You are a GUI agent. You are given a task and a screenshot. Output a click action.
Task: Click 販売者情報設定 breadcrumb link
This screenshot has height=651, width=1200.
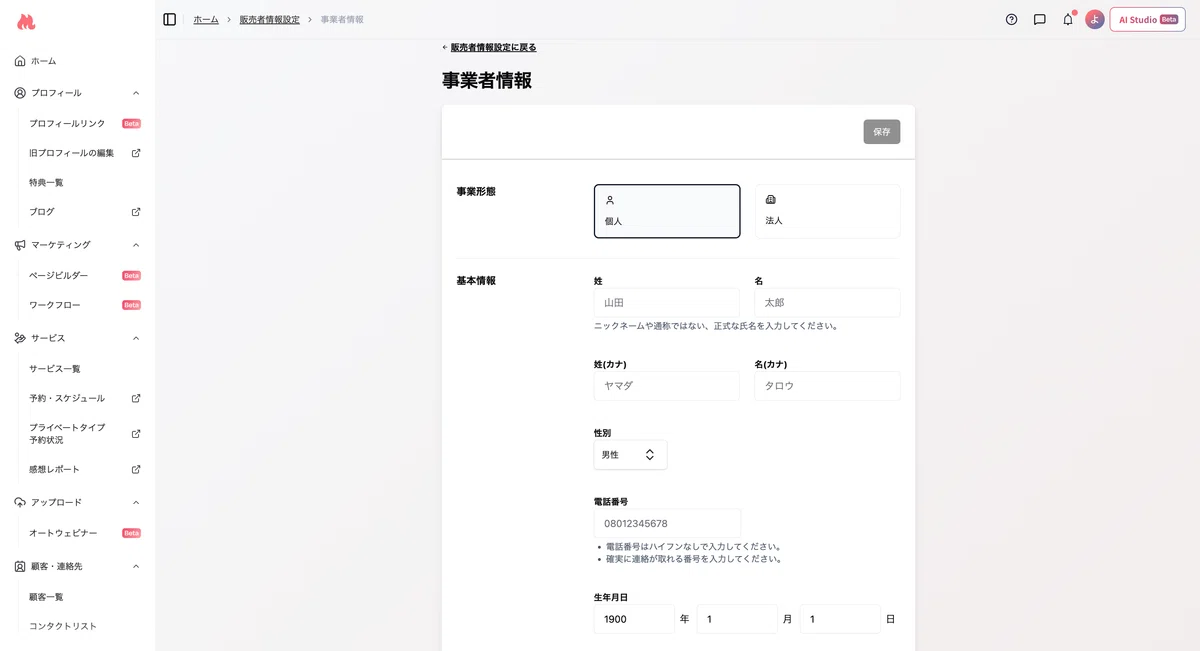[x=270, y=19]
